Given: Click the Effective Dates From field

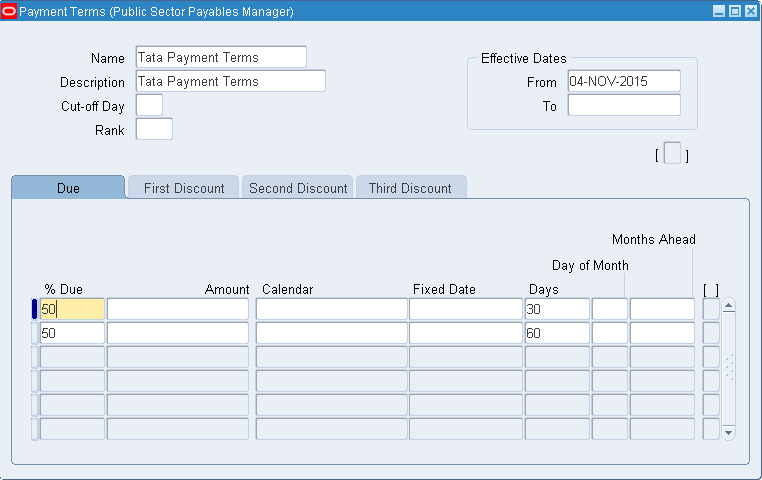Looking at the screenshot, I should [x=624, y=81].
